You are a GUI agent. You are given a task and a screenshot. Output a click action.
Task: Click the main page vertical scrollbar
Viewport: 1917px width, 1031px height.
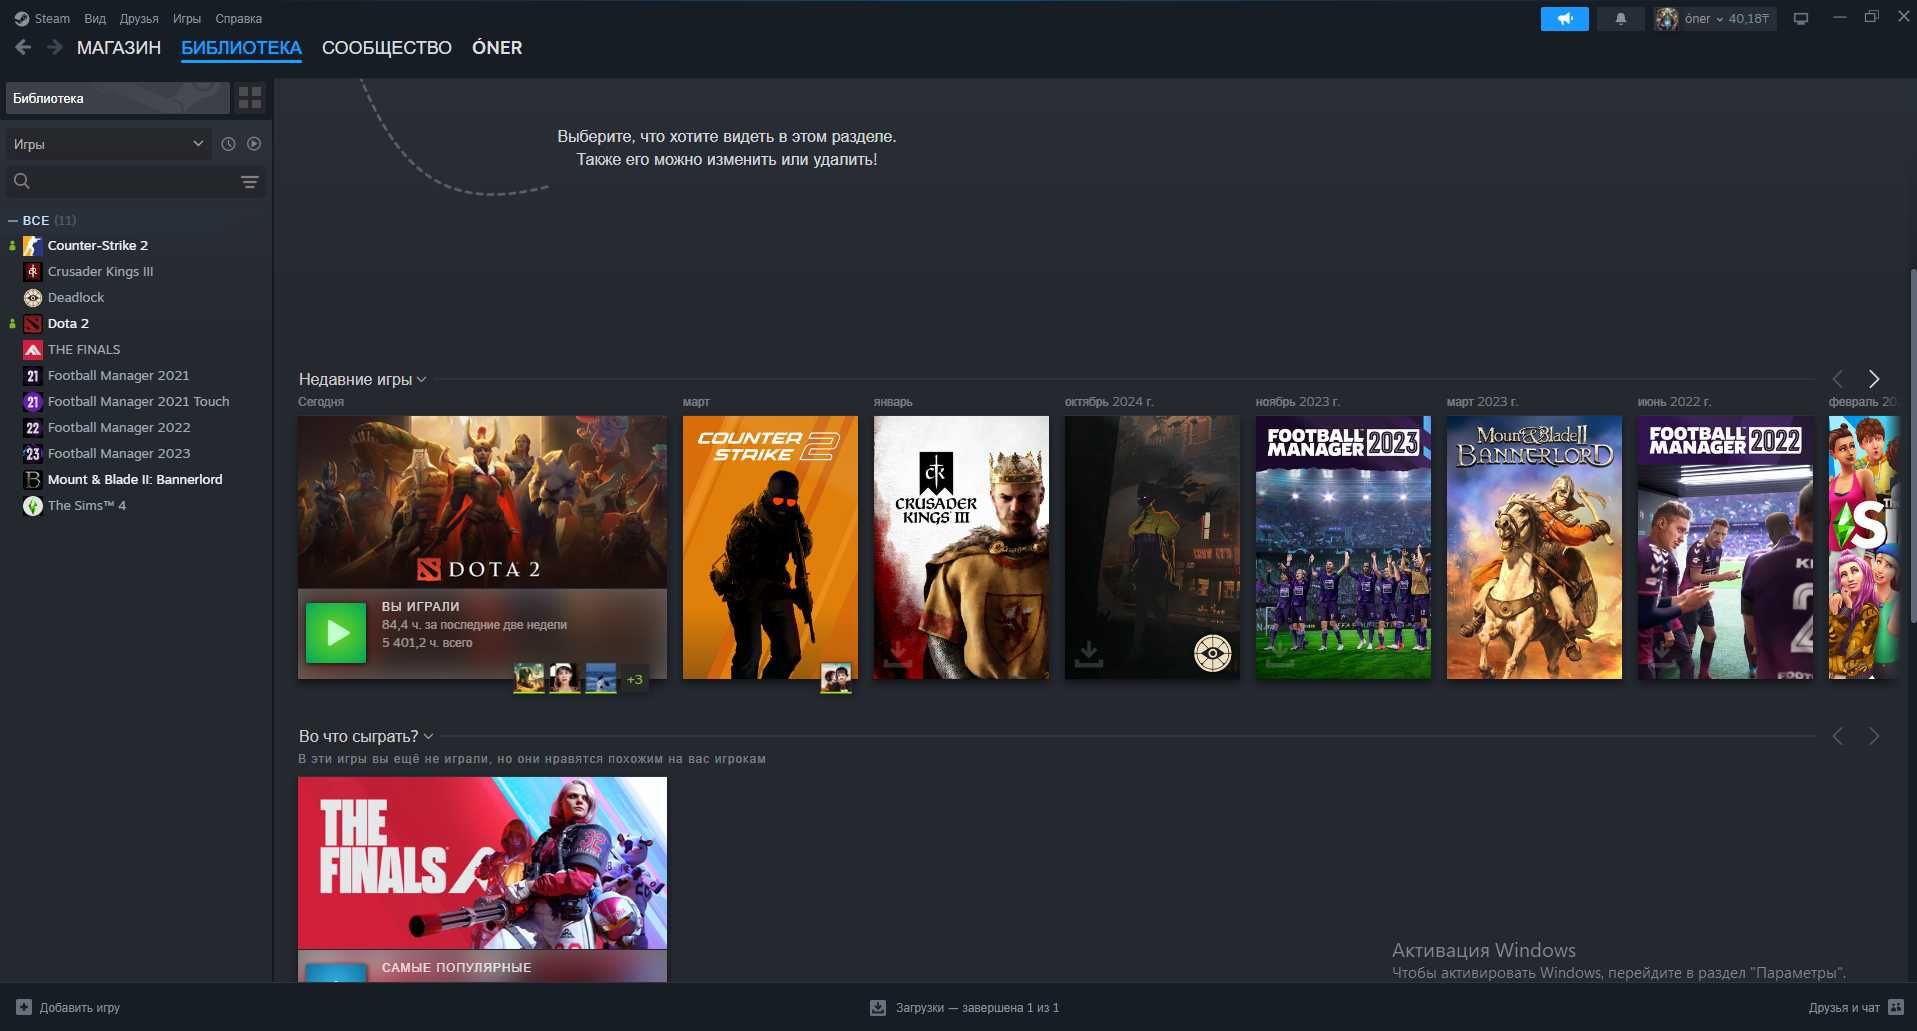1912,445
